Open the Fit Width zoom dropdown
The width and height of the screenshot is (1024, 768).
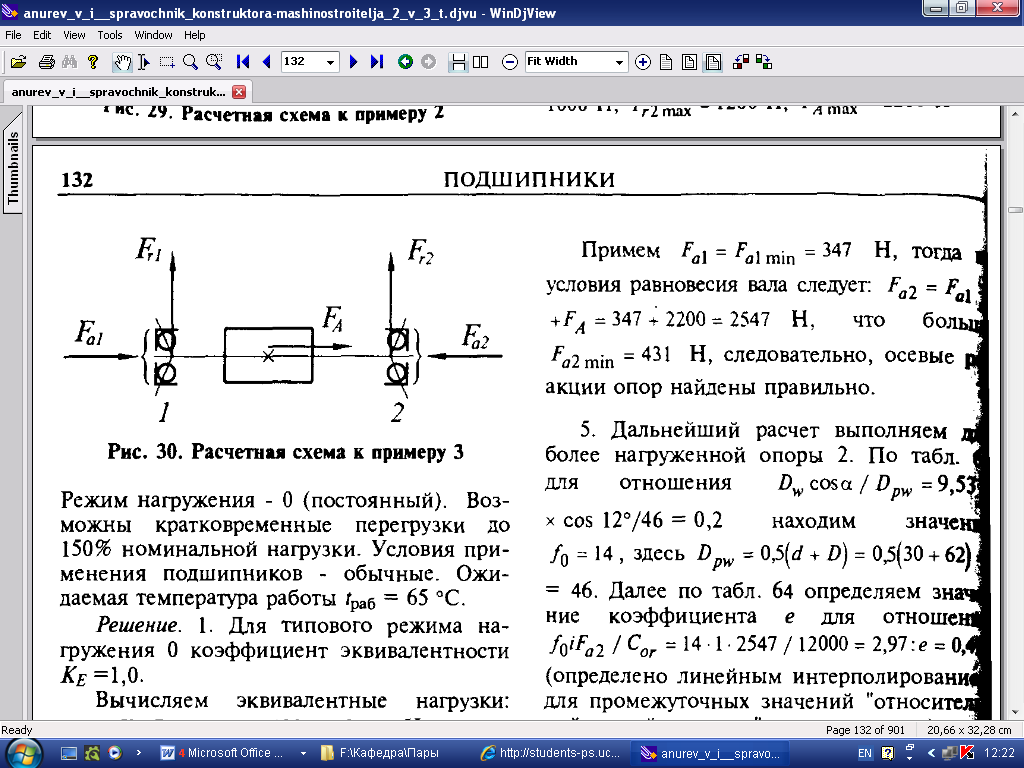pos(619,62)
